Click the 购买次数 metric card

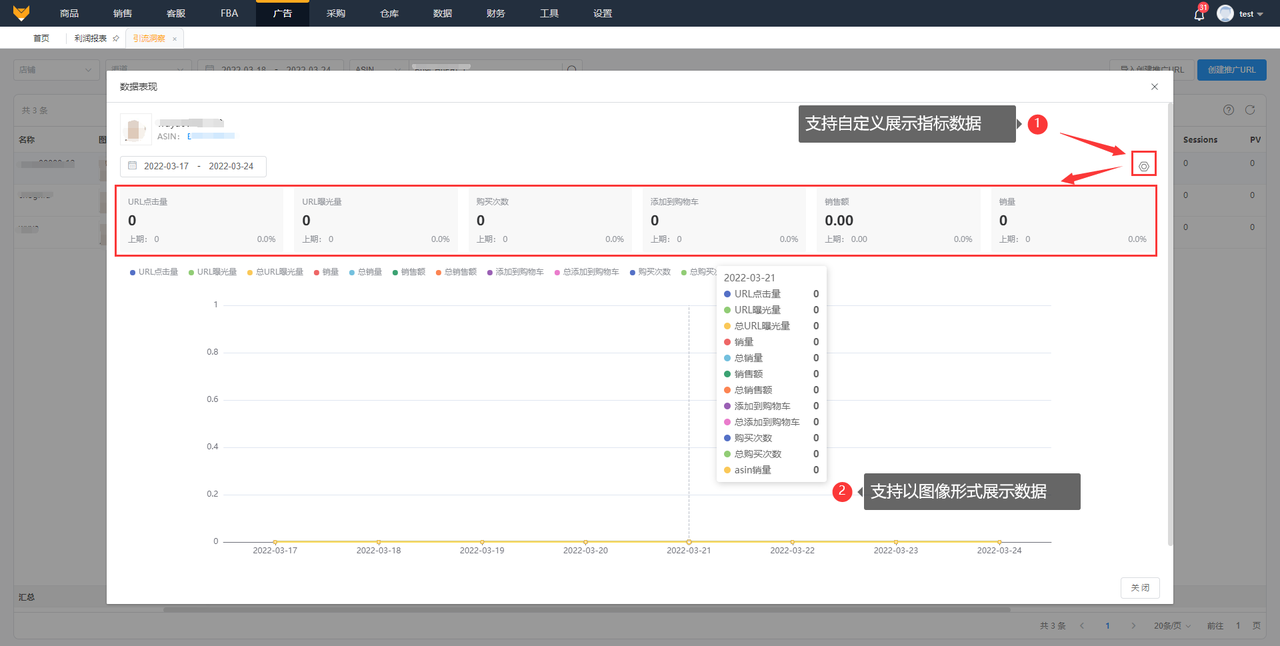[x=550, y=220]
